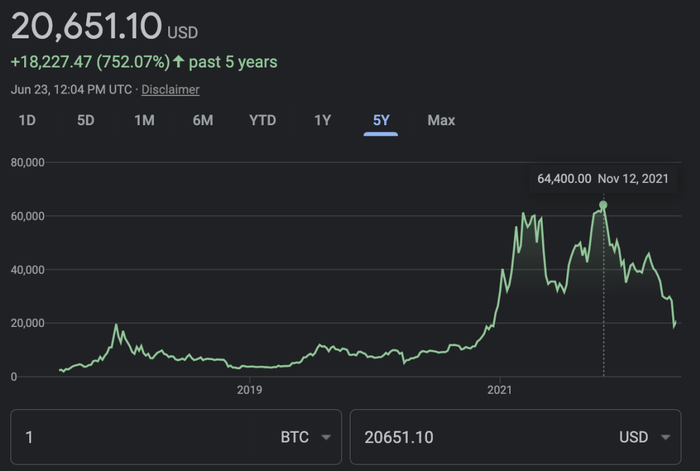Open the USD currency dropdown arrow
This screenshot has width=700, height=471.
tap(665, 437)
